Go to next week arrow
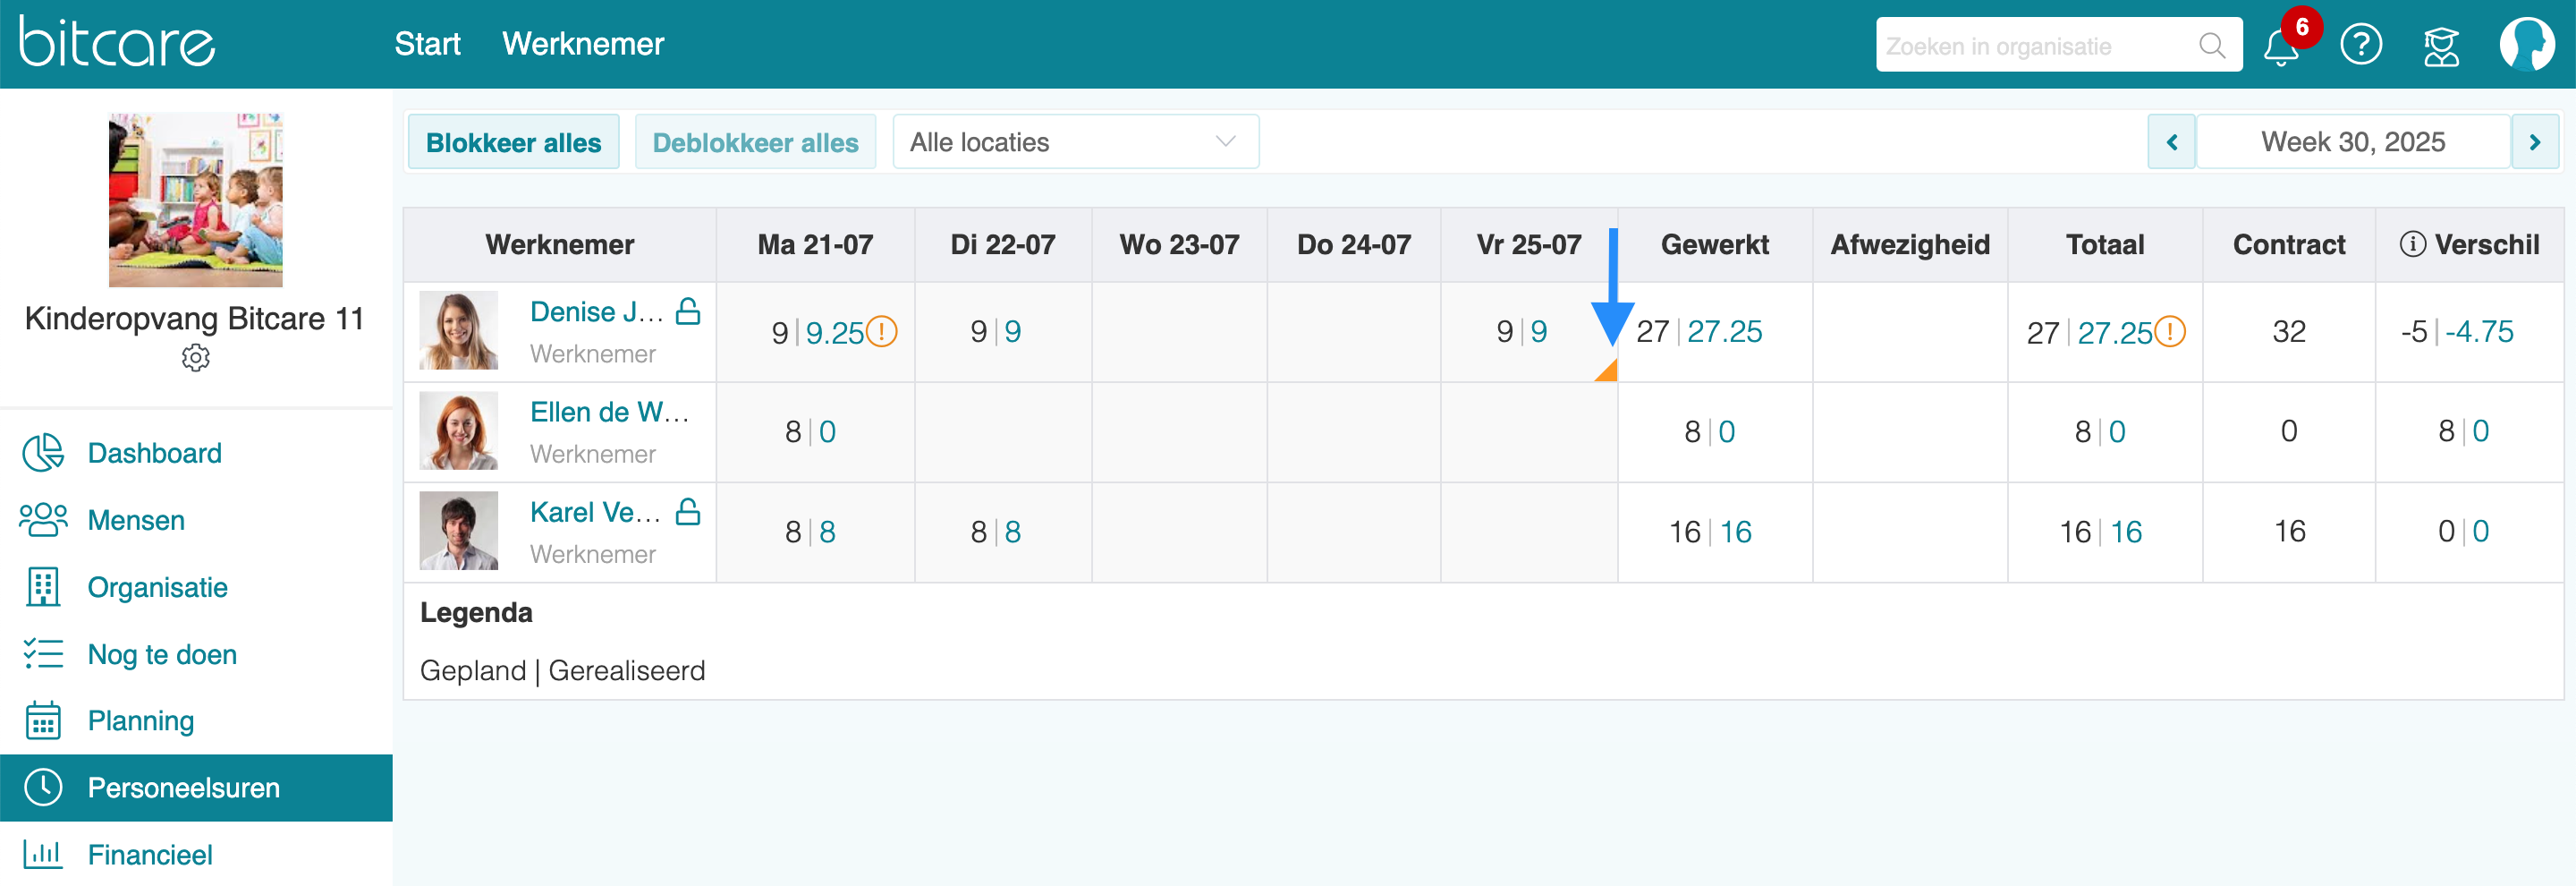 2534,142
